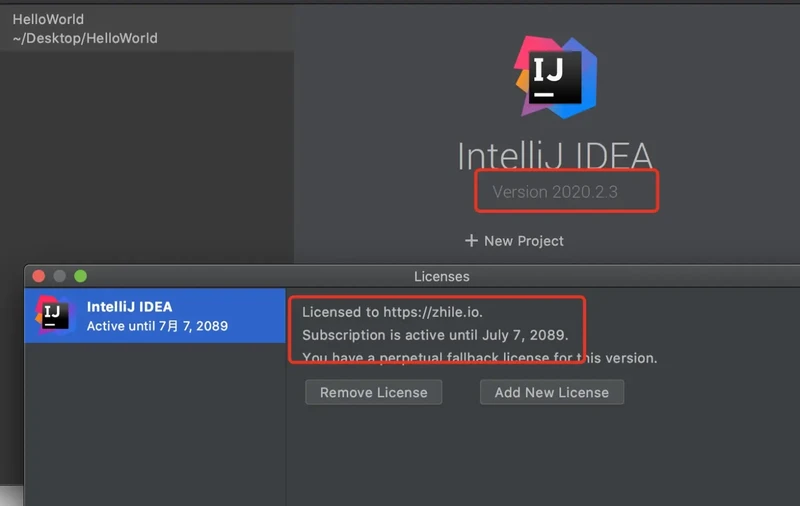Click the IntelliJ IDEA icon in Licenses list
This screenshot has width=800, height=506.
[x=53, y=315]
